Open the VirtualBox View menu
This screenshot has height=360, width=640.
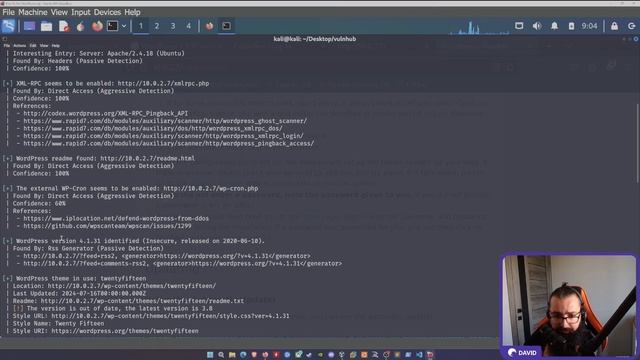tap(59, 12)
